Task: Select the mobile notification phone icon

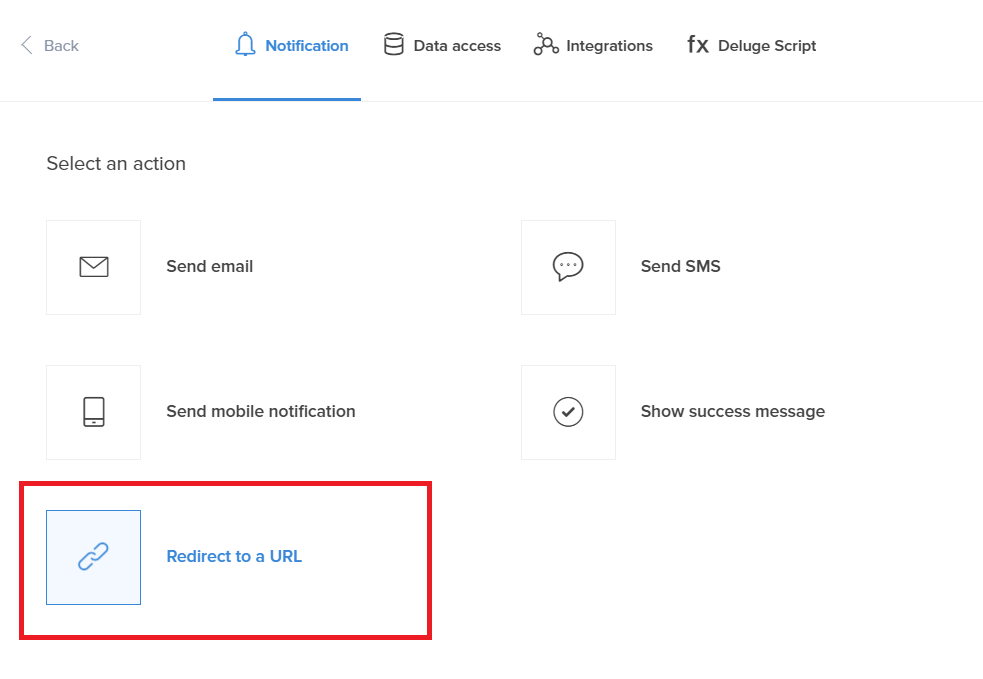Action: click(93, 413)
